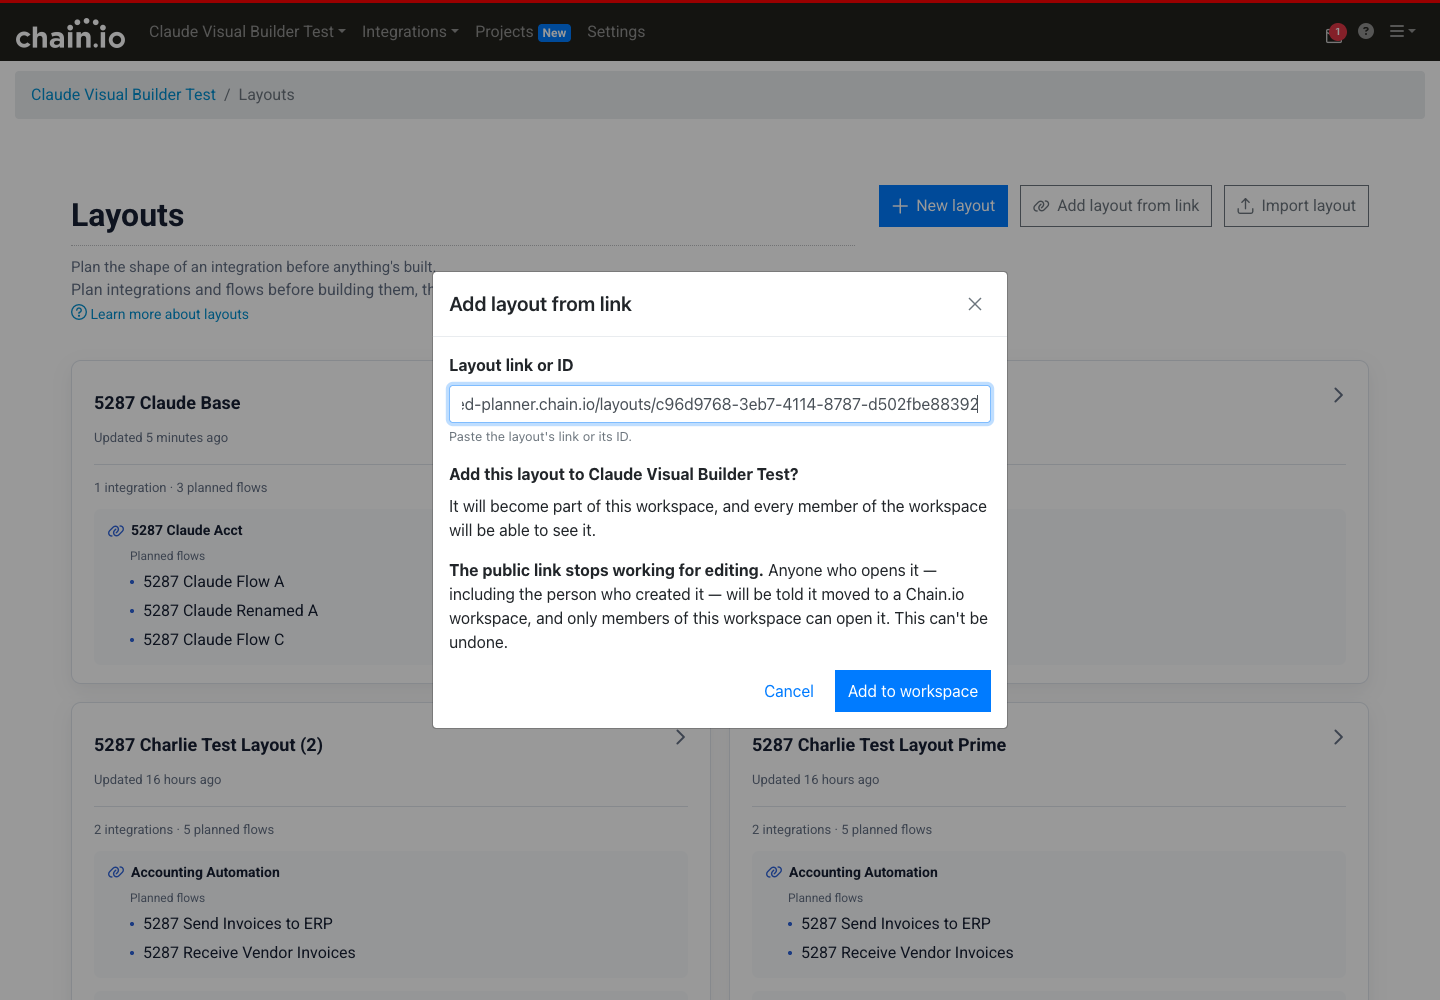This screenshot has height=1000, width=1440.
Task: Click the Layouts breadcrumb text
Action: [266, 95]
